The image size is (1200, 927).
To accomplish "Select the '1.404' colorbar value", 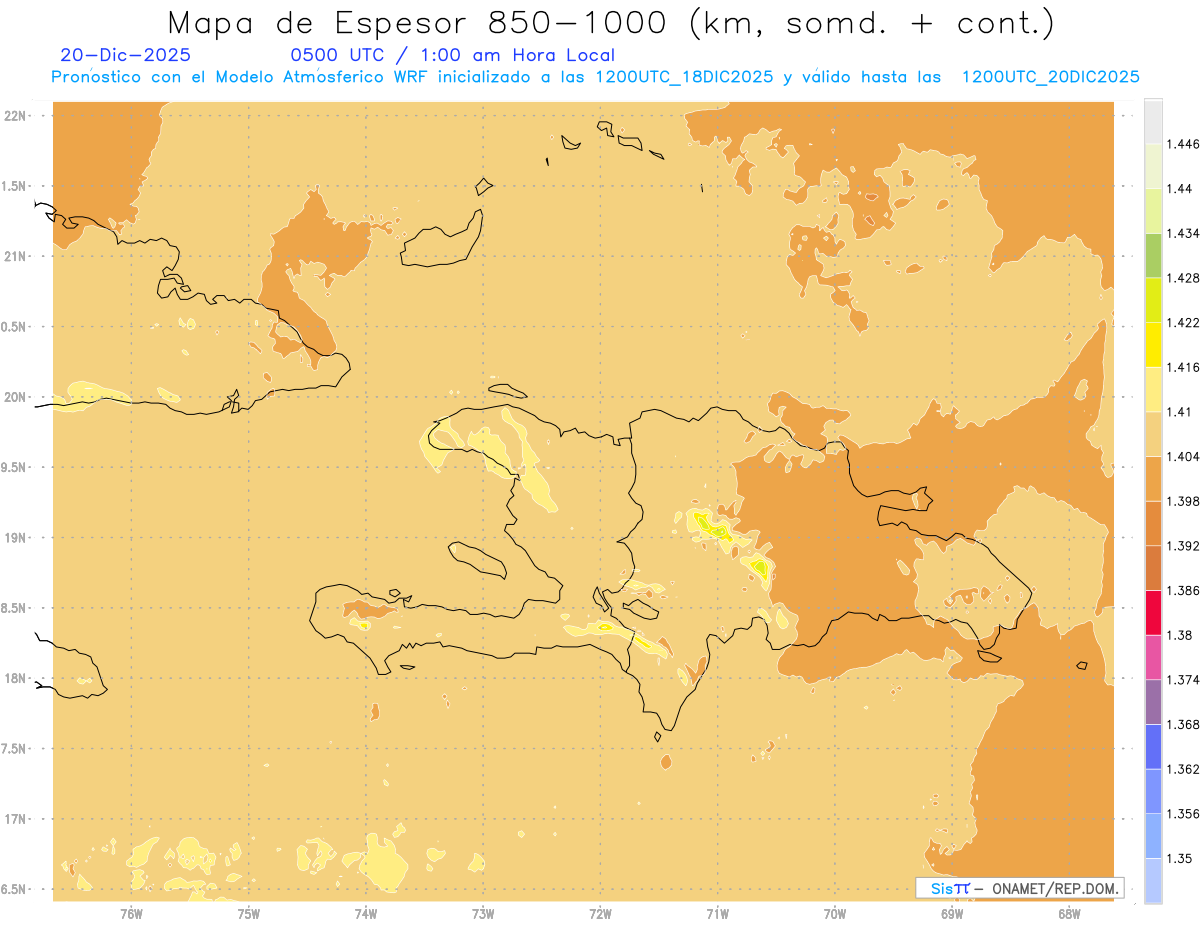I will pos(1183,457).
